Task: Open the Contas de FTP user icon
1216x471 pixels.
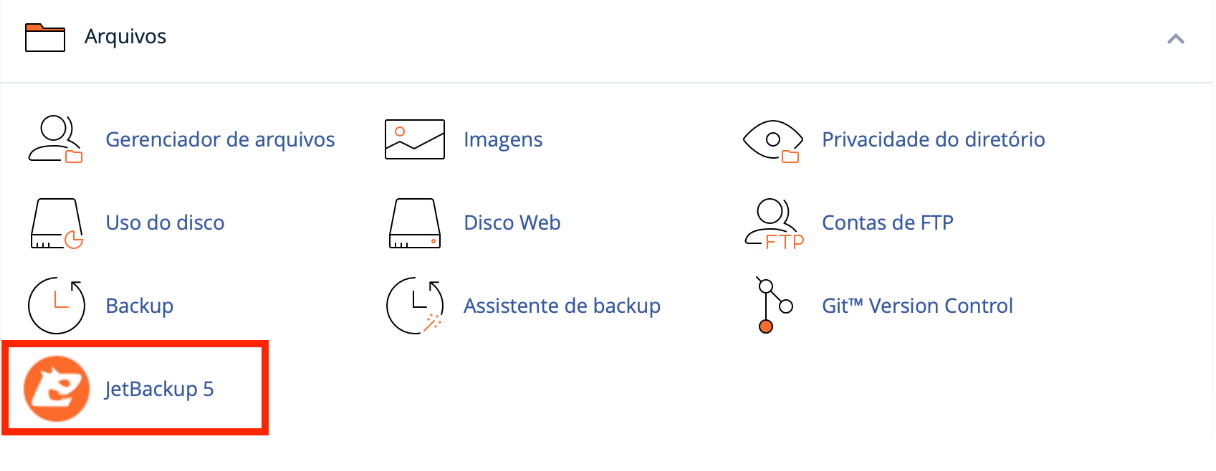Action: (773, 223)
